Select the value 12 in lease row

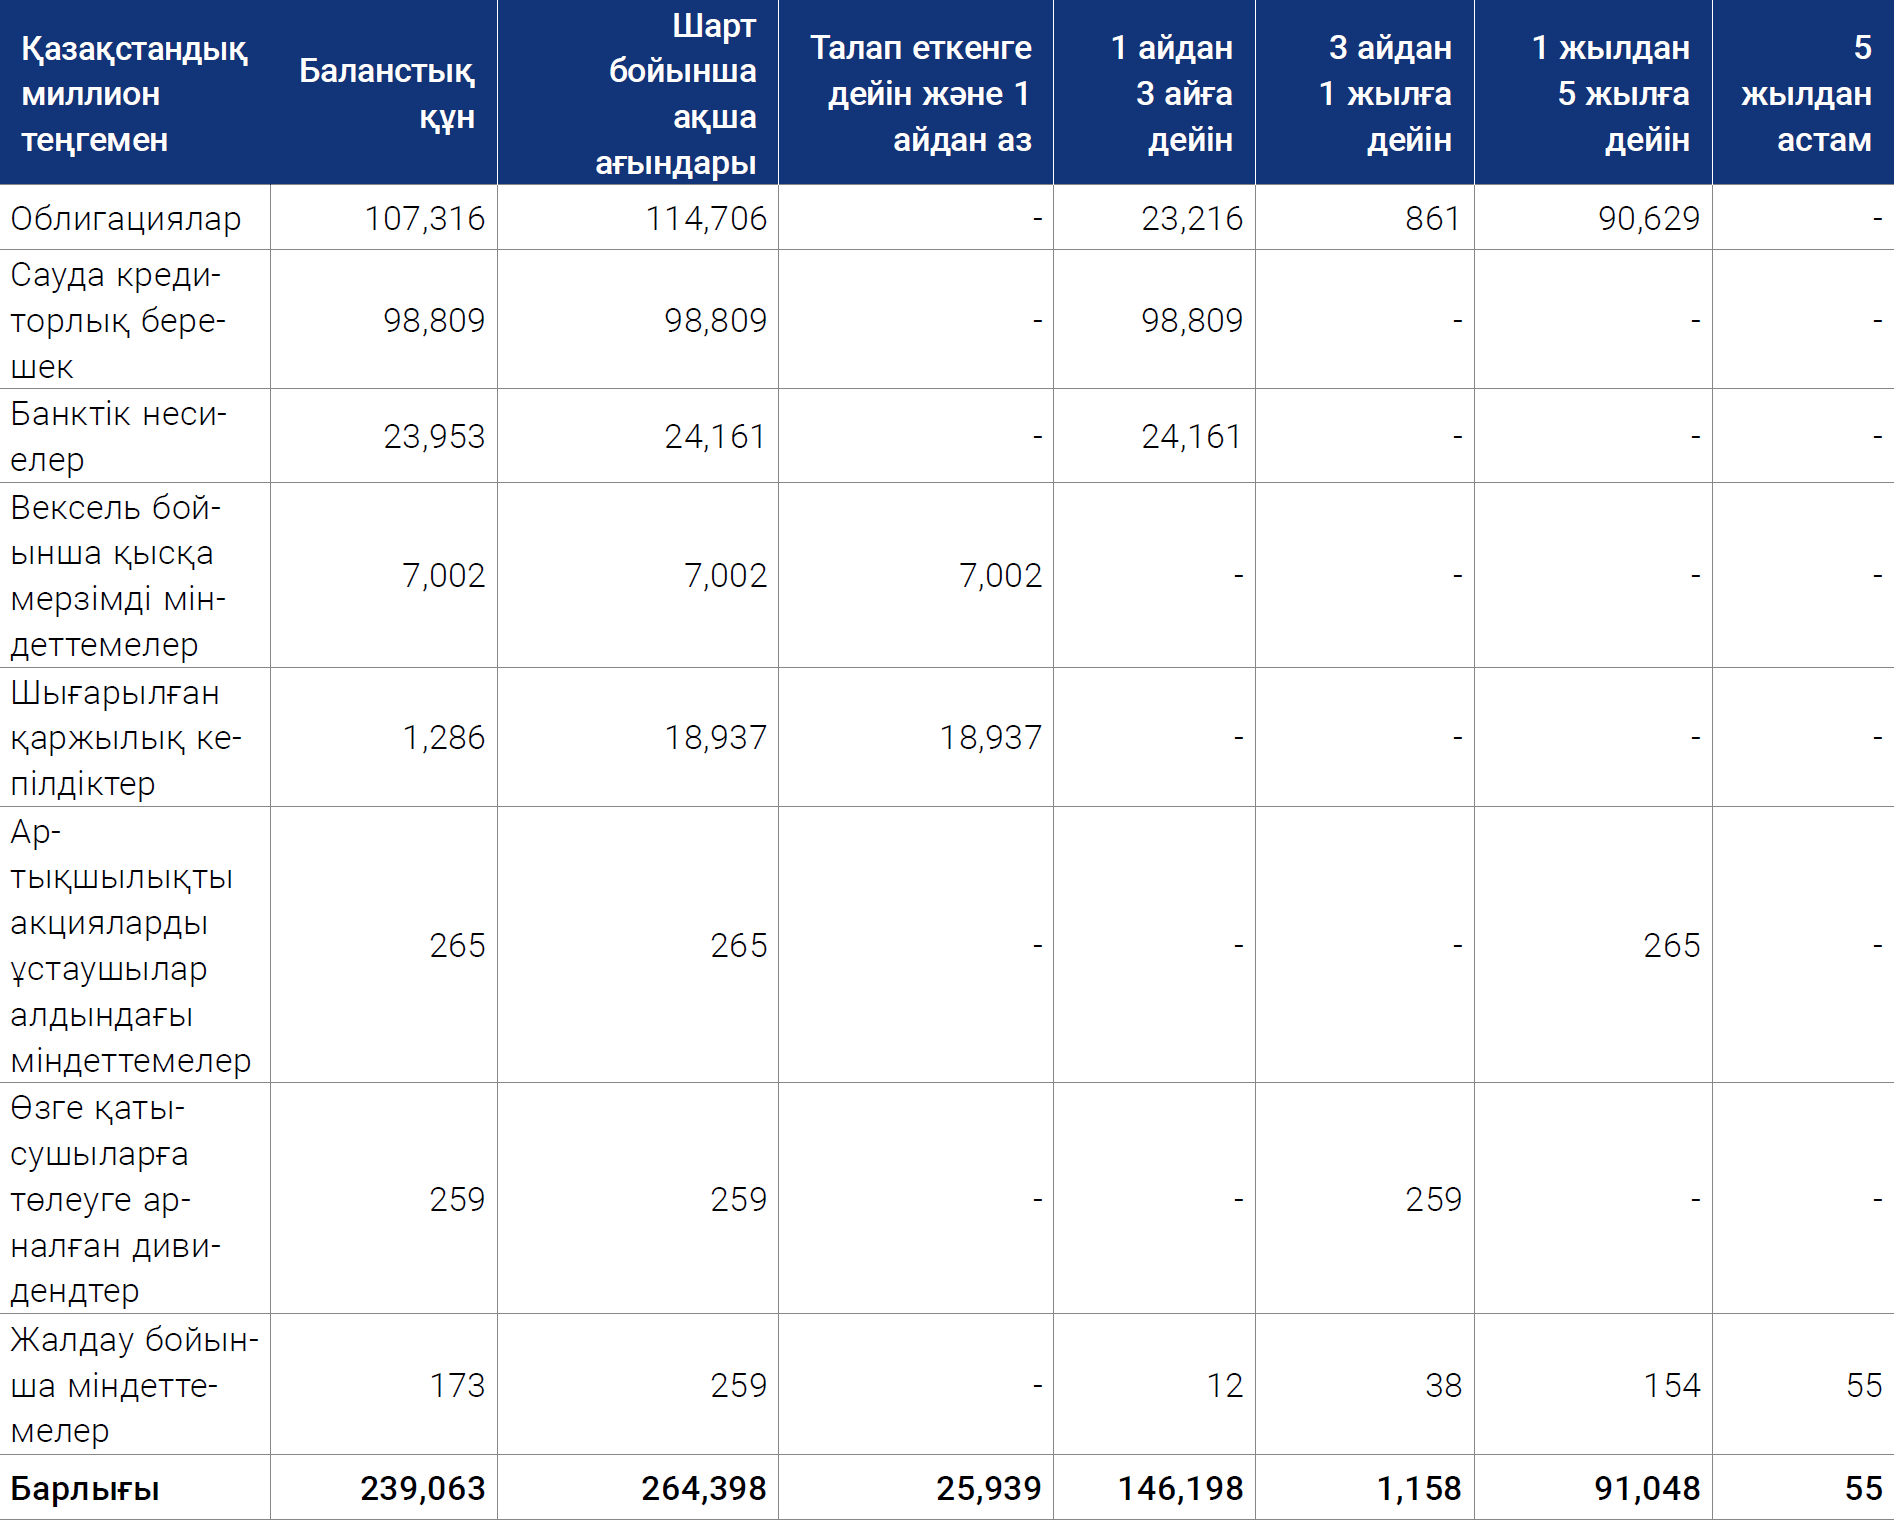tap(1225, 1385)
